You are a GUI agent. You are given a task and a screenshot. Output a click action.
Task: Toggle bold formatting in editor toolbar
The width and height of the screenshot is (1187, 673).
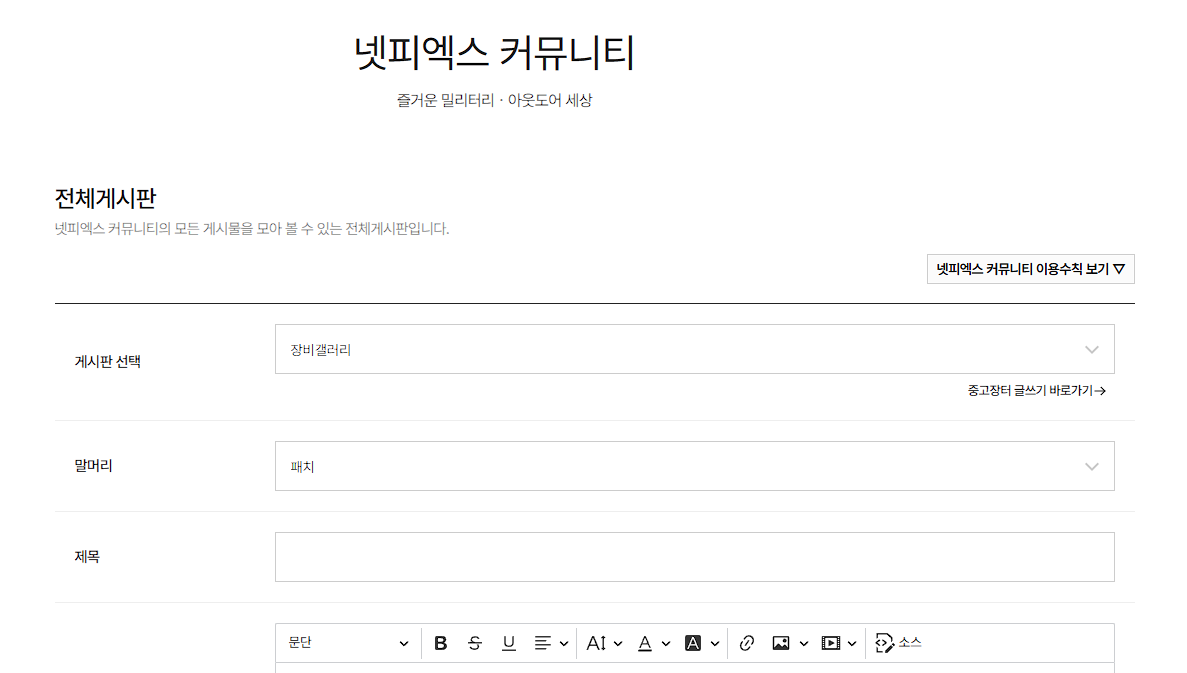(441, 643)
